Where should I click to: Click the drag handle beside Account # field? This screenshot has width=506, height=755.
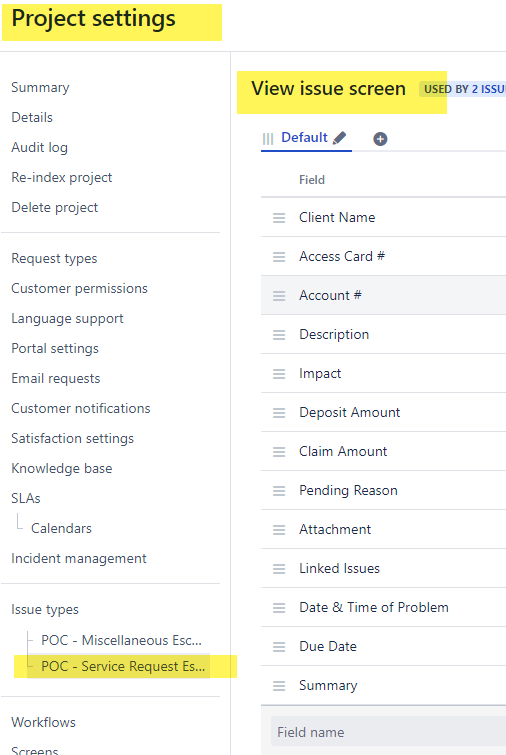coord(279,296)
